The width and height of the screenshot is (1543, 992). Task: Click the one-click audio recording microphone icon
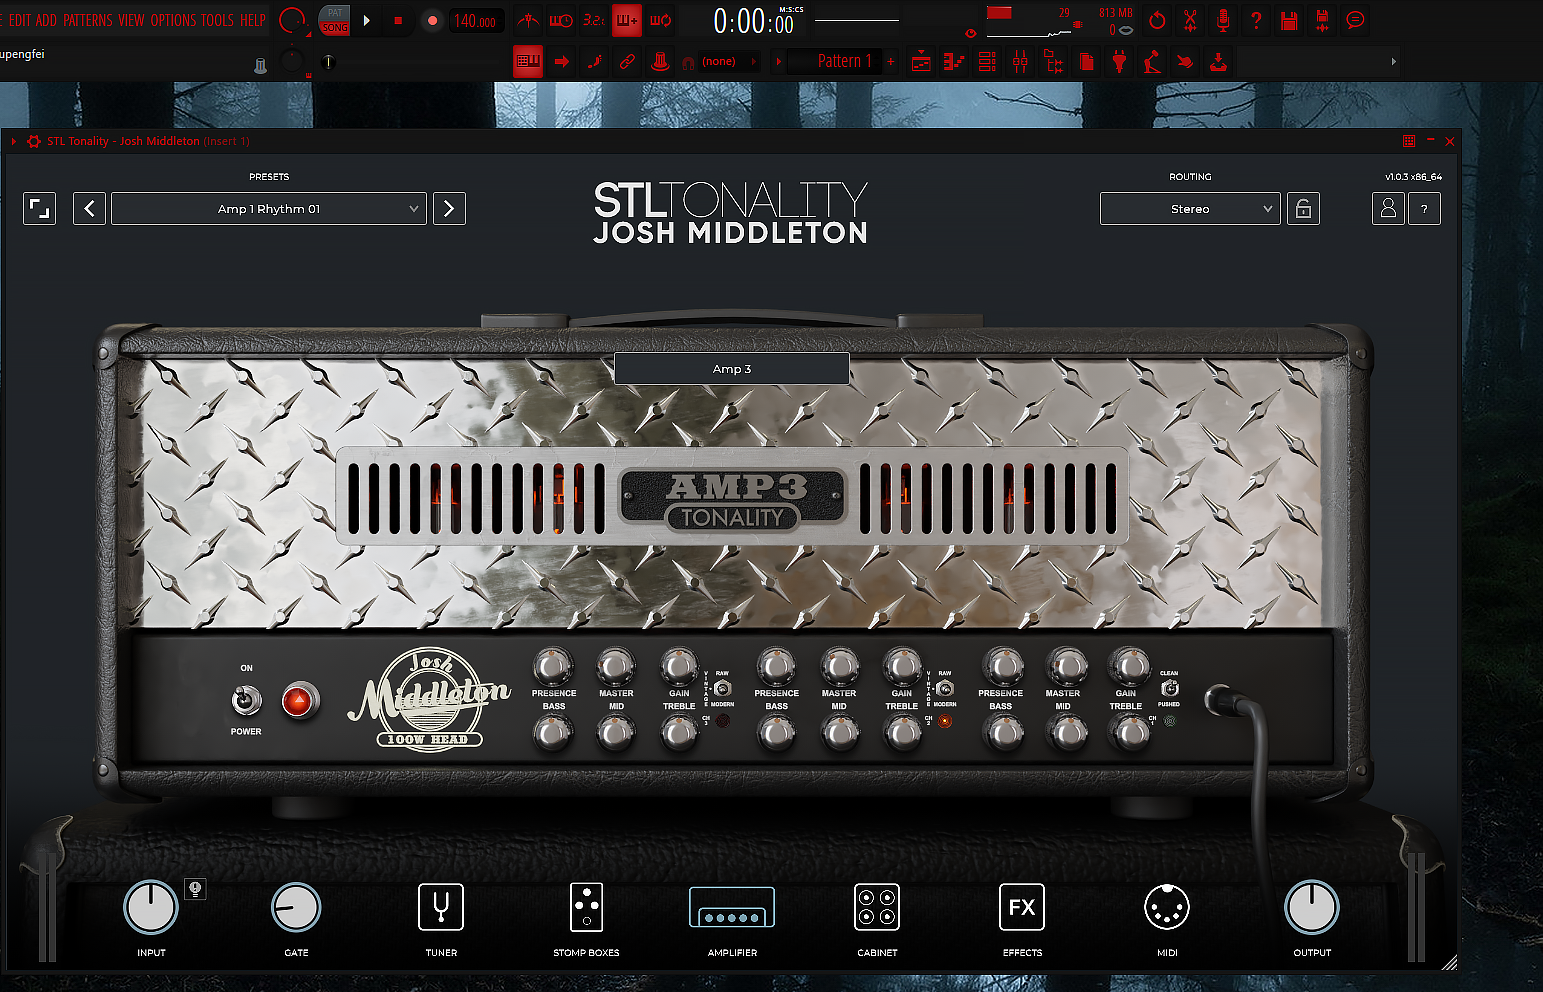pyautogui.click(x=1223, y=20)
